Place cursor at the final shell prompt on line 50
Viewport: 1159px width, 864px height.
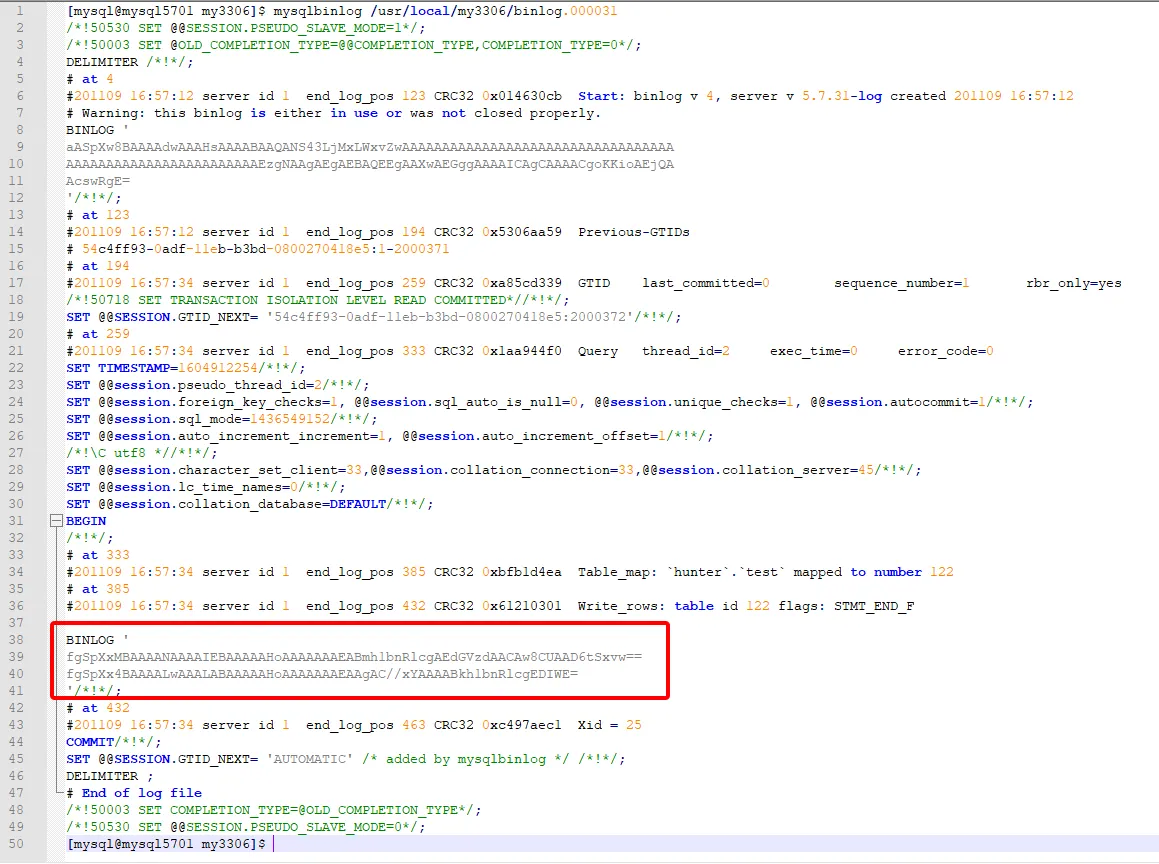point(273,844)
